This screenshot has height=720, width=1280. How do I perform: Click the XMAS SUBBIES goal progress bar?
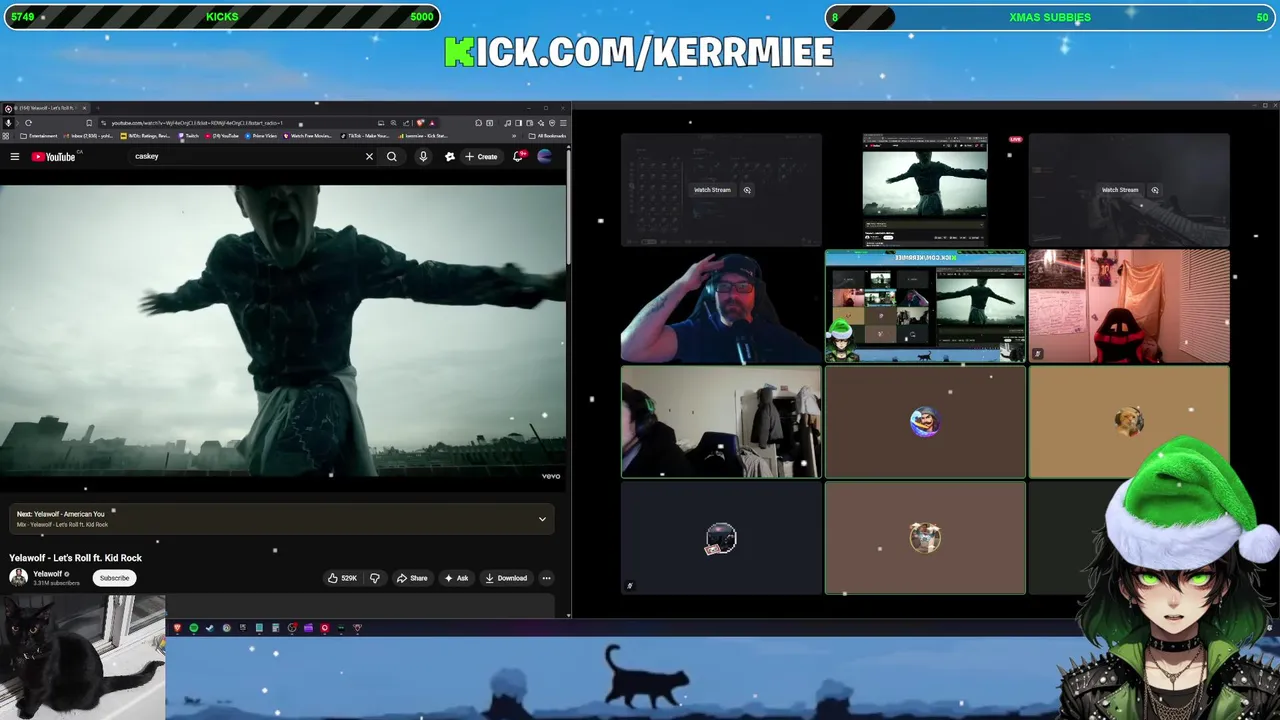pyautogui.click(x=1050, y=17)
